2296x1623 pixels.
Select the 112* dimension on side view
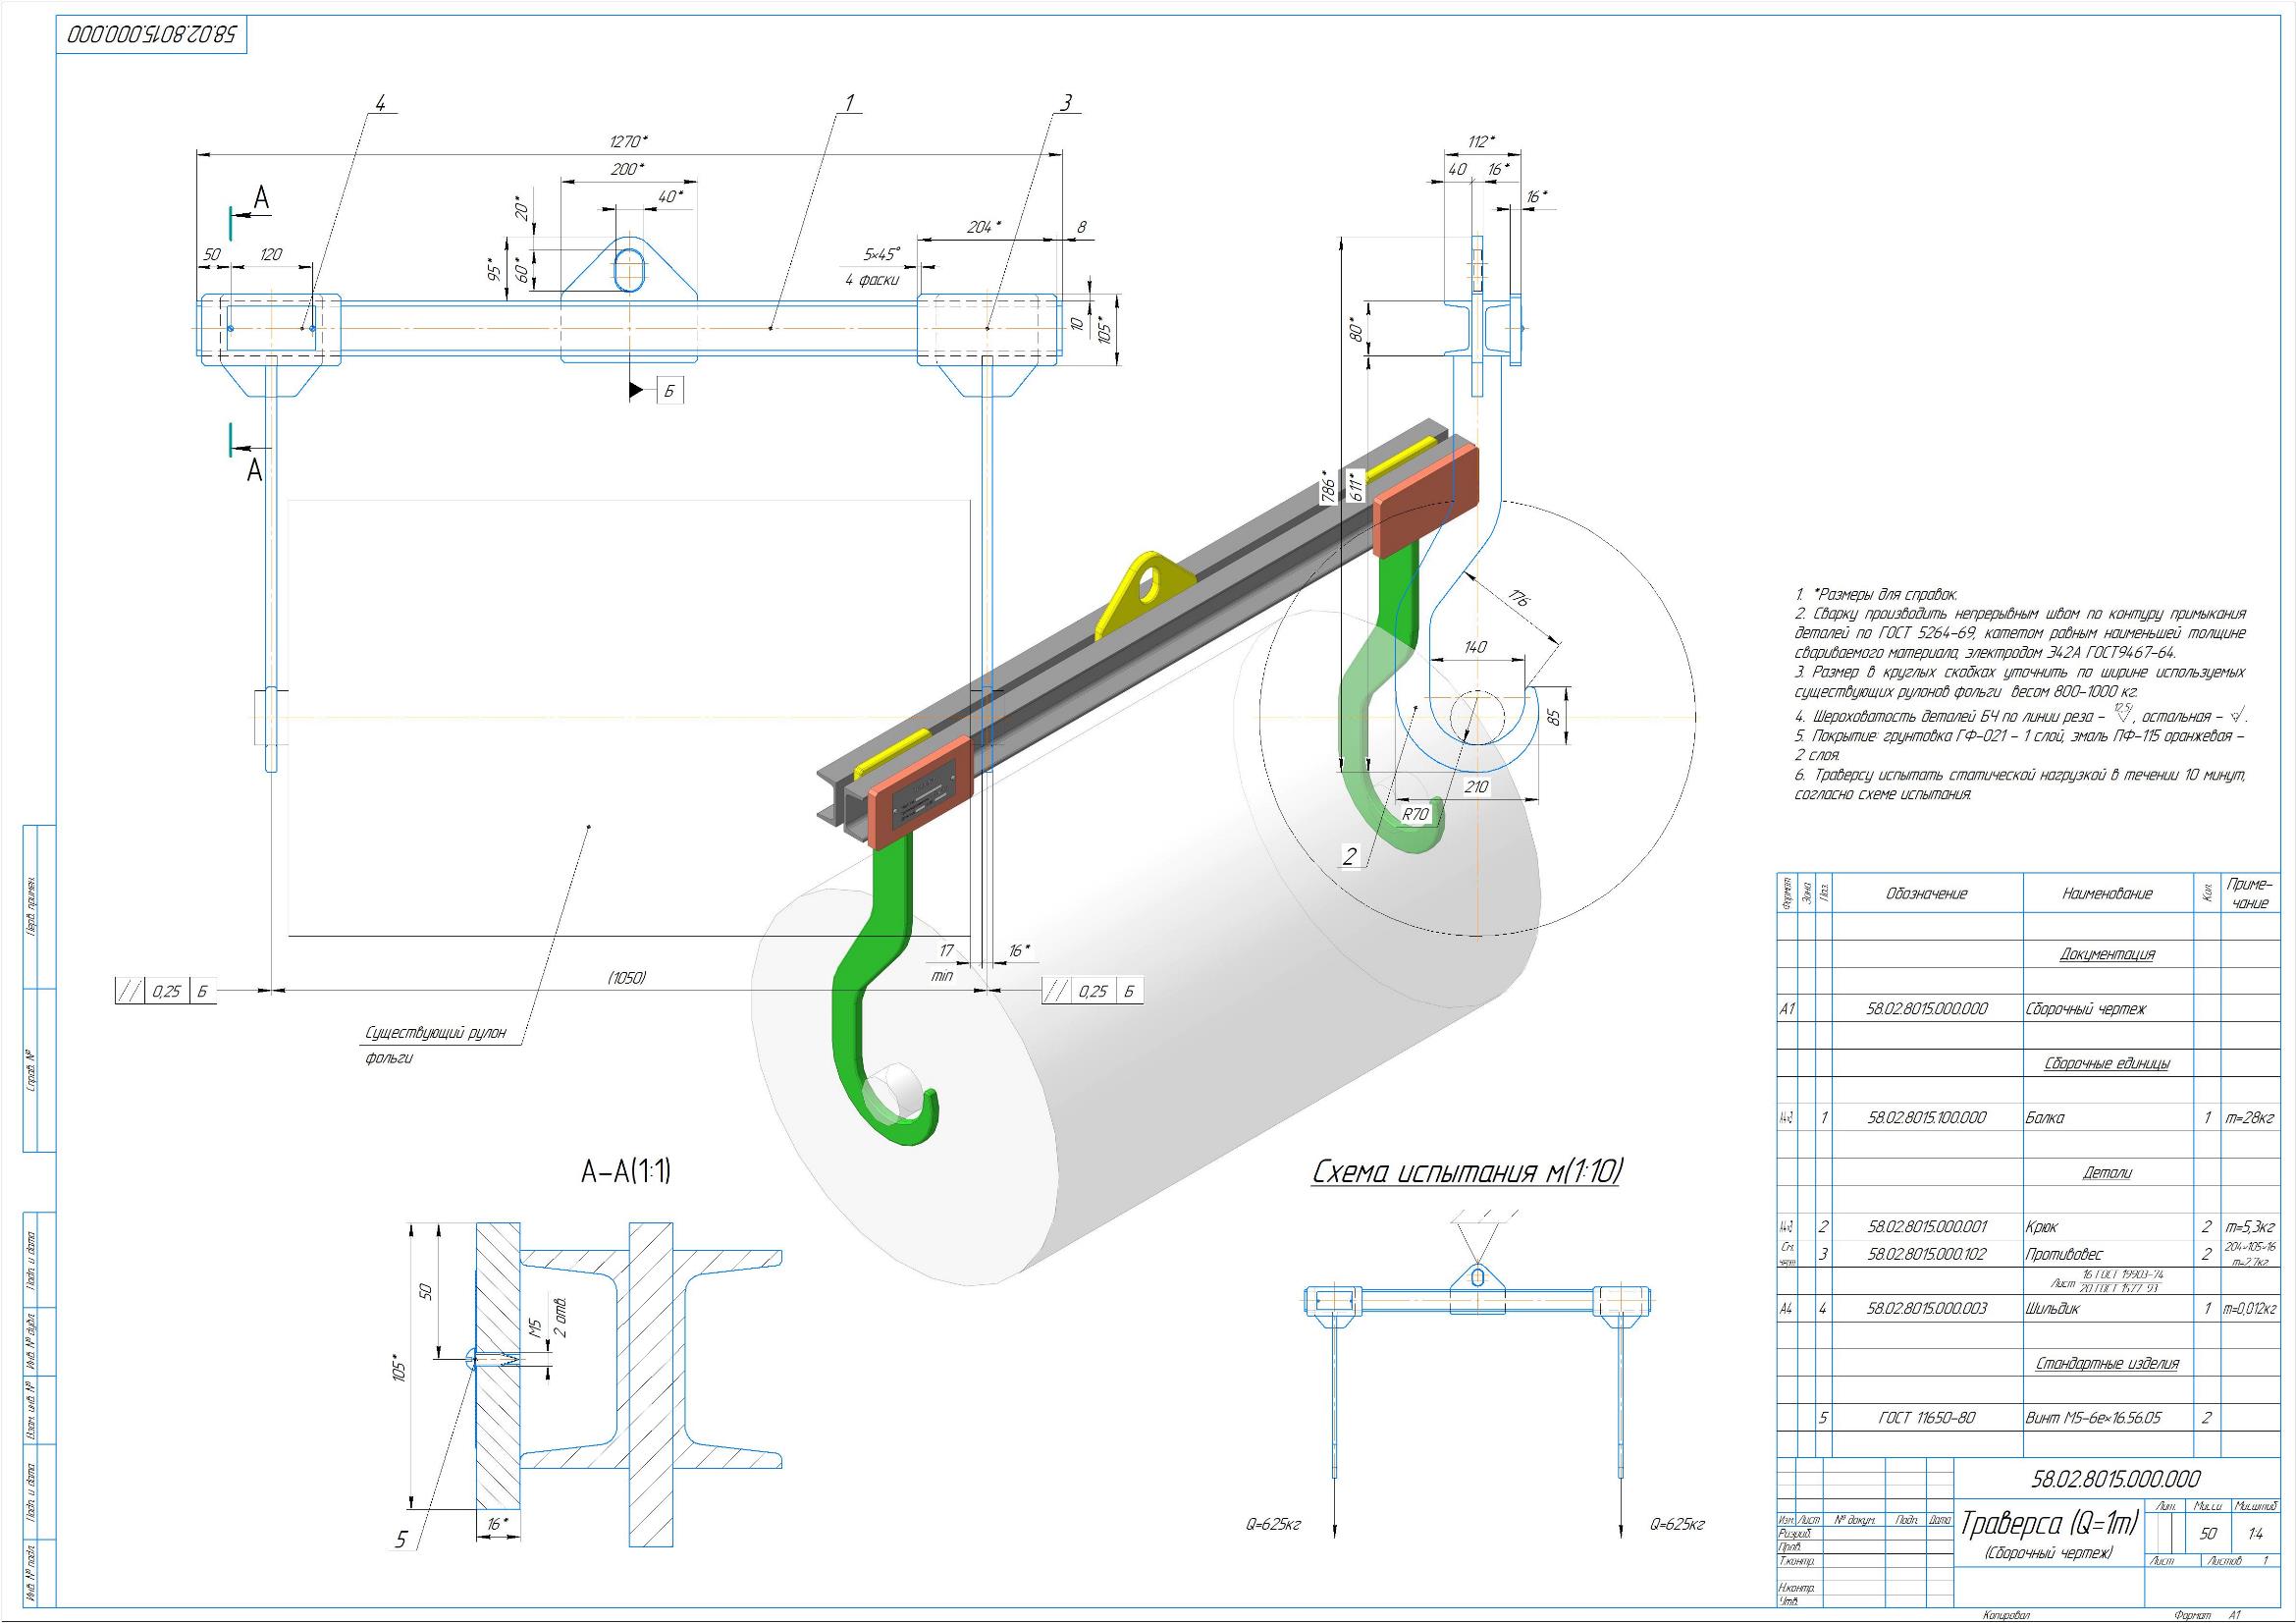1482,142
